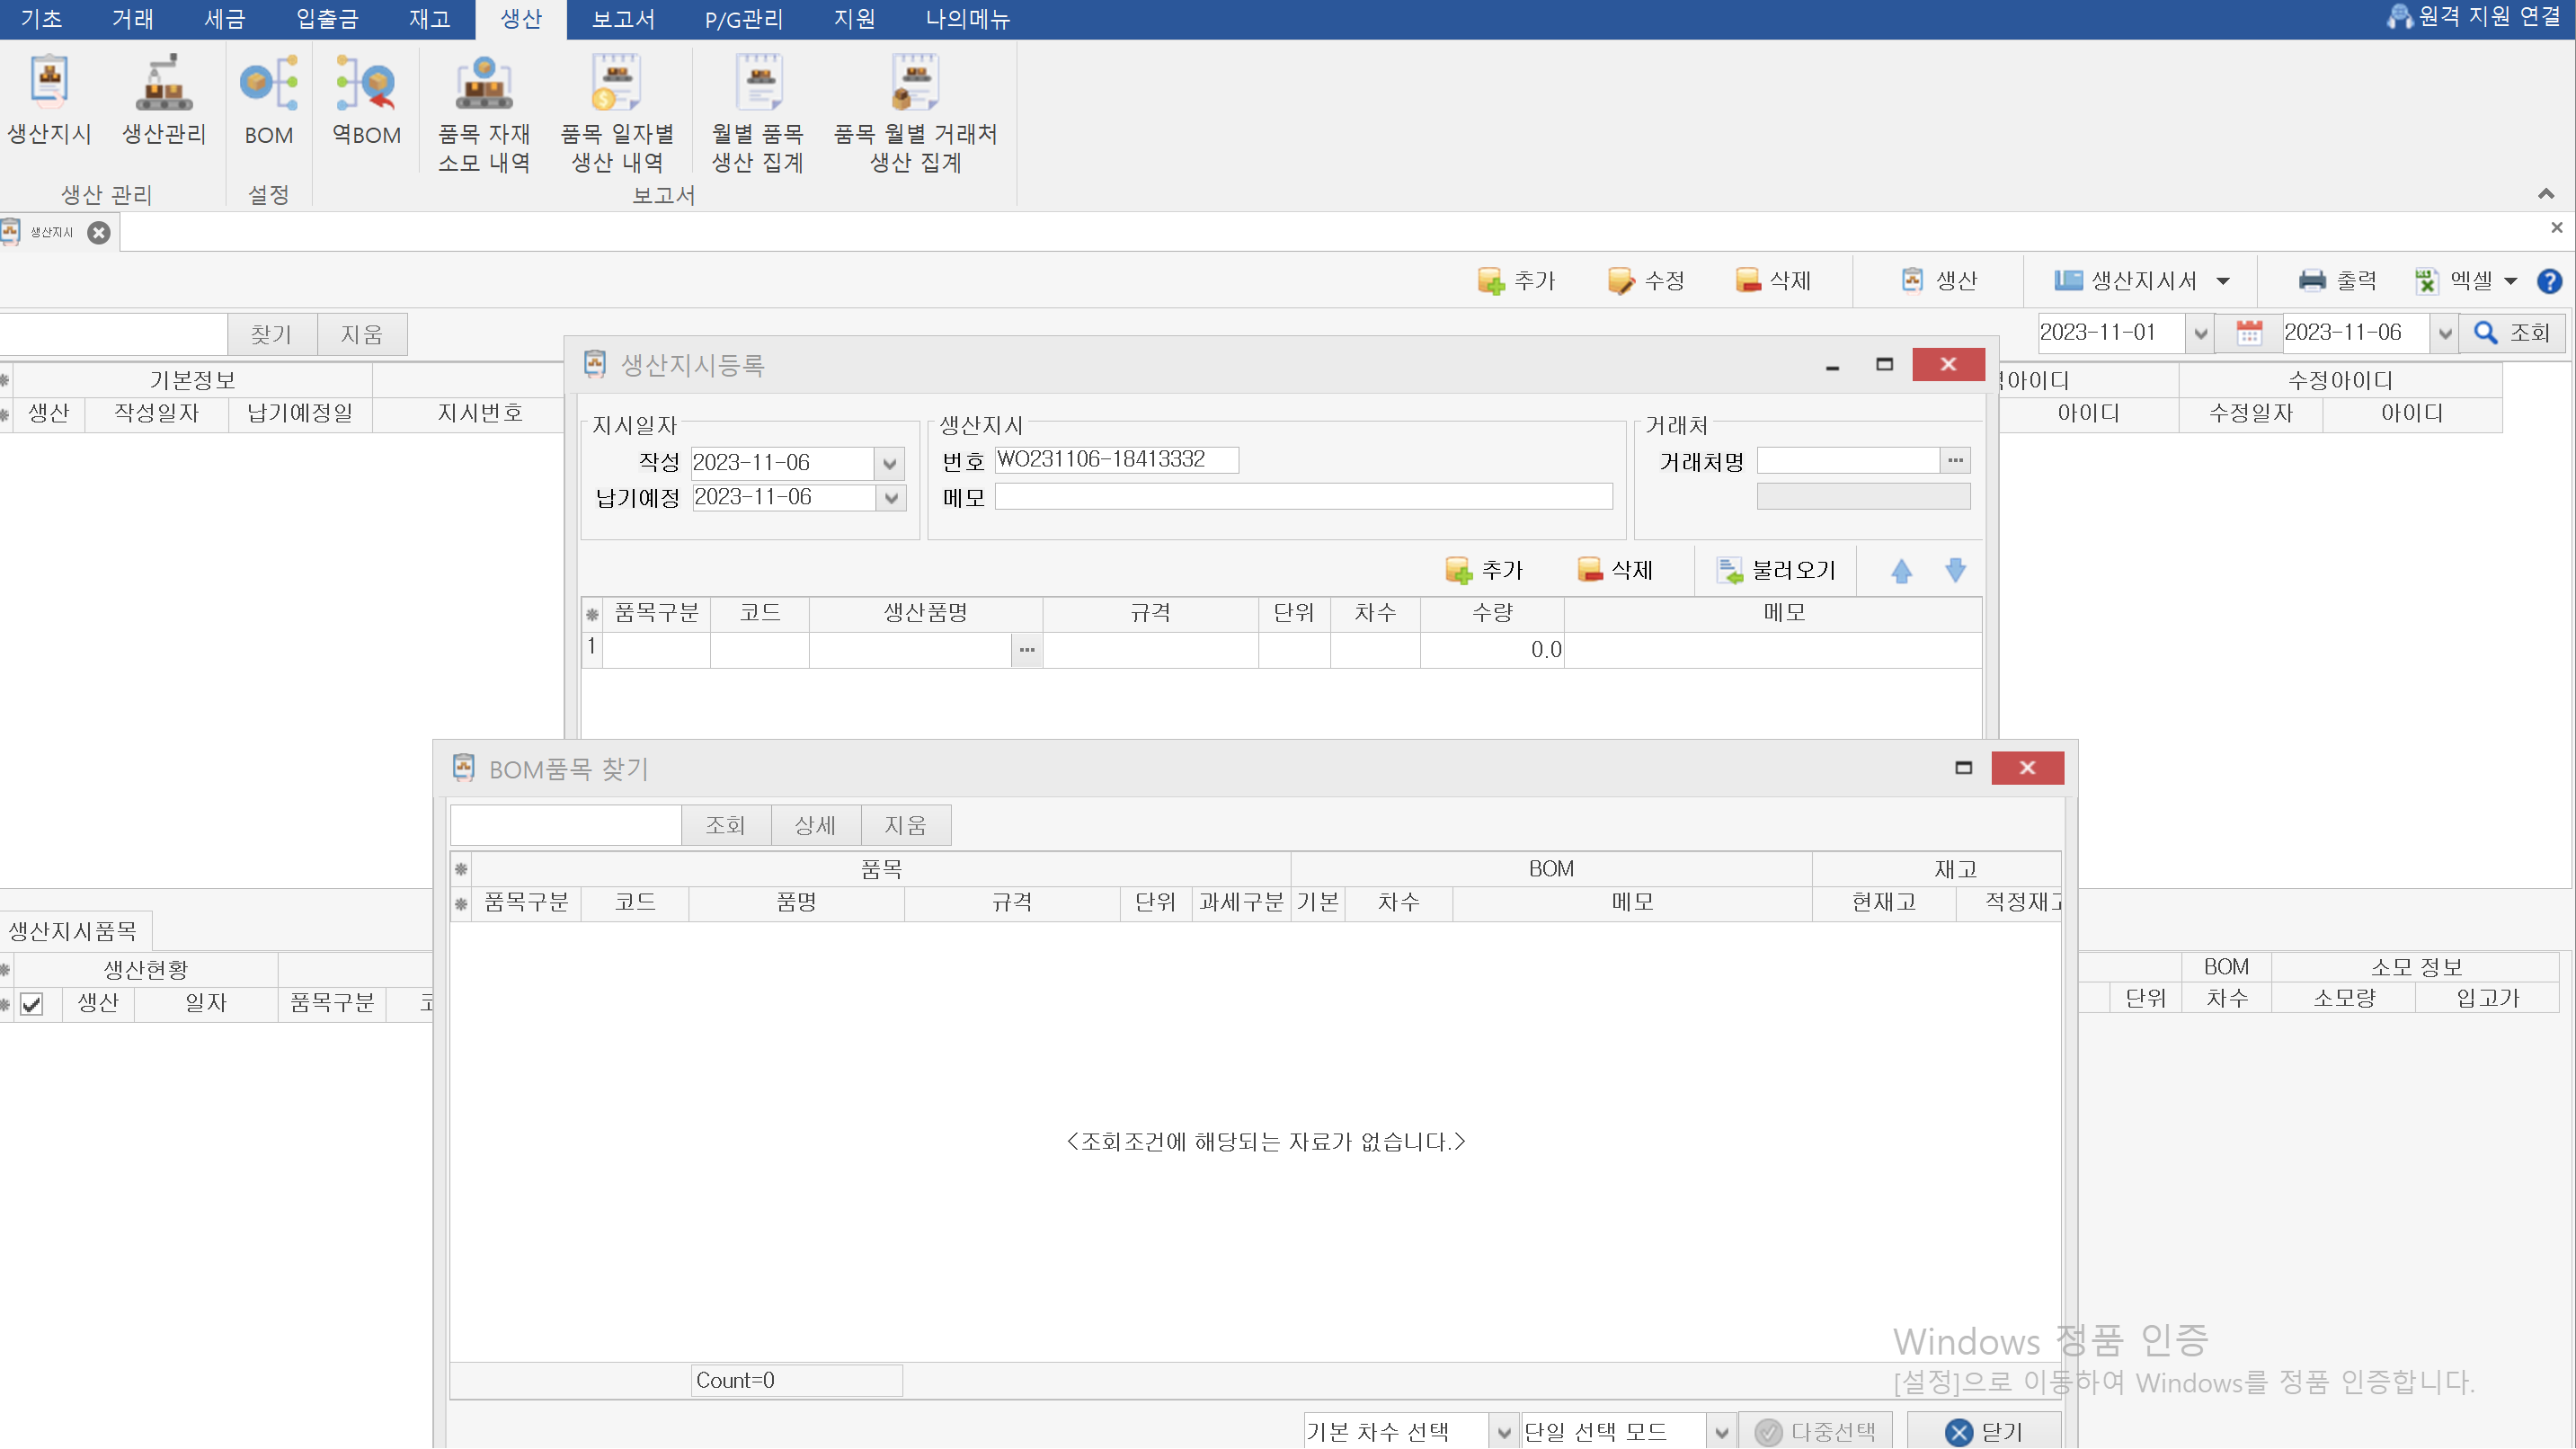Click the 메모 input field
Screen dimensions: 2576x1449
tap(1302, 497)
